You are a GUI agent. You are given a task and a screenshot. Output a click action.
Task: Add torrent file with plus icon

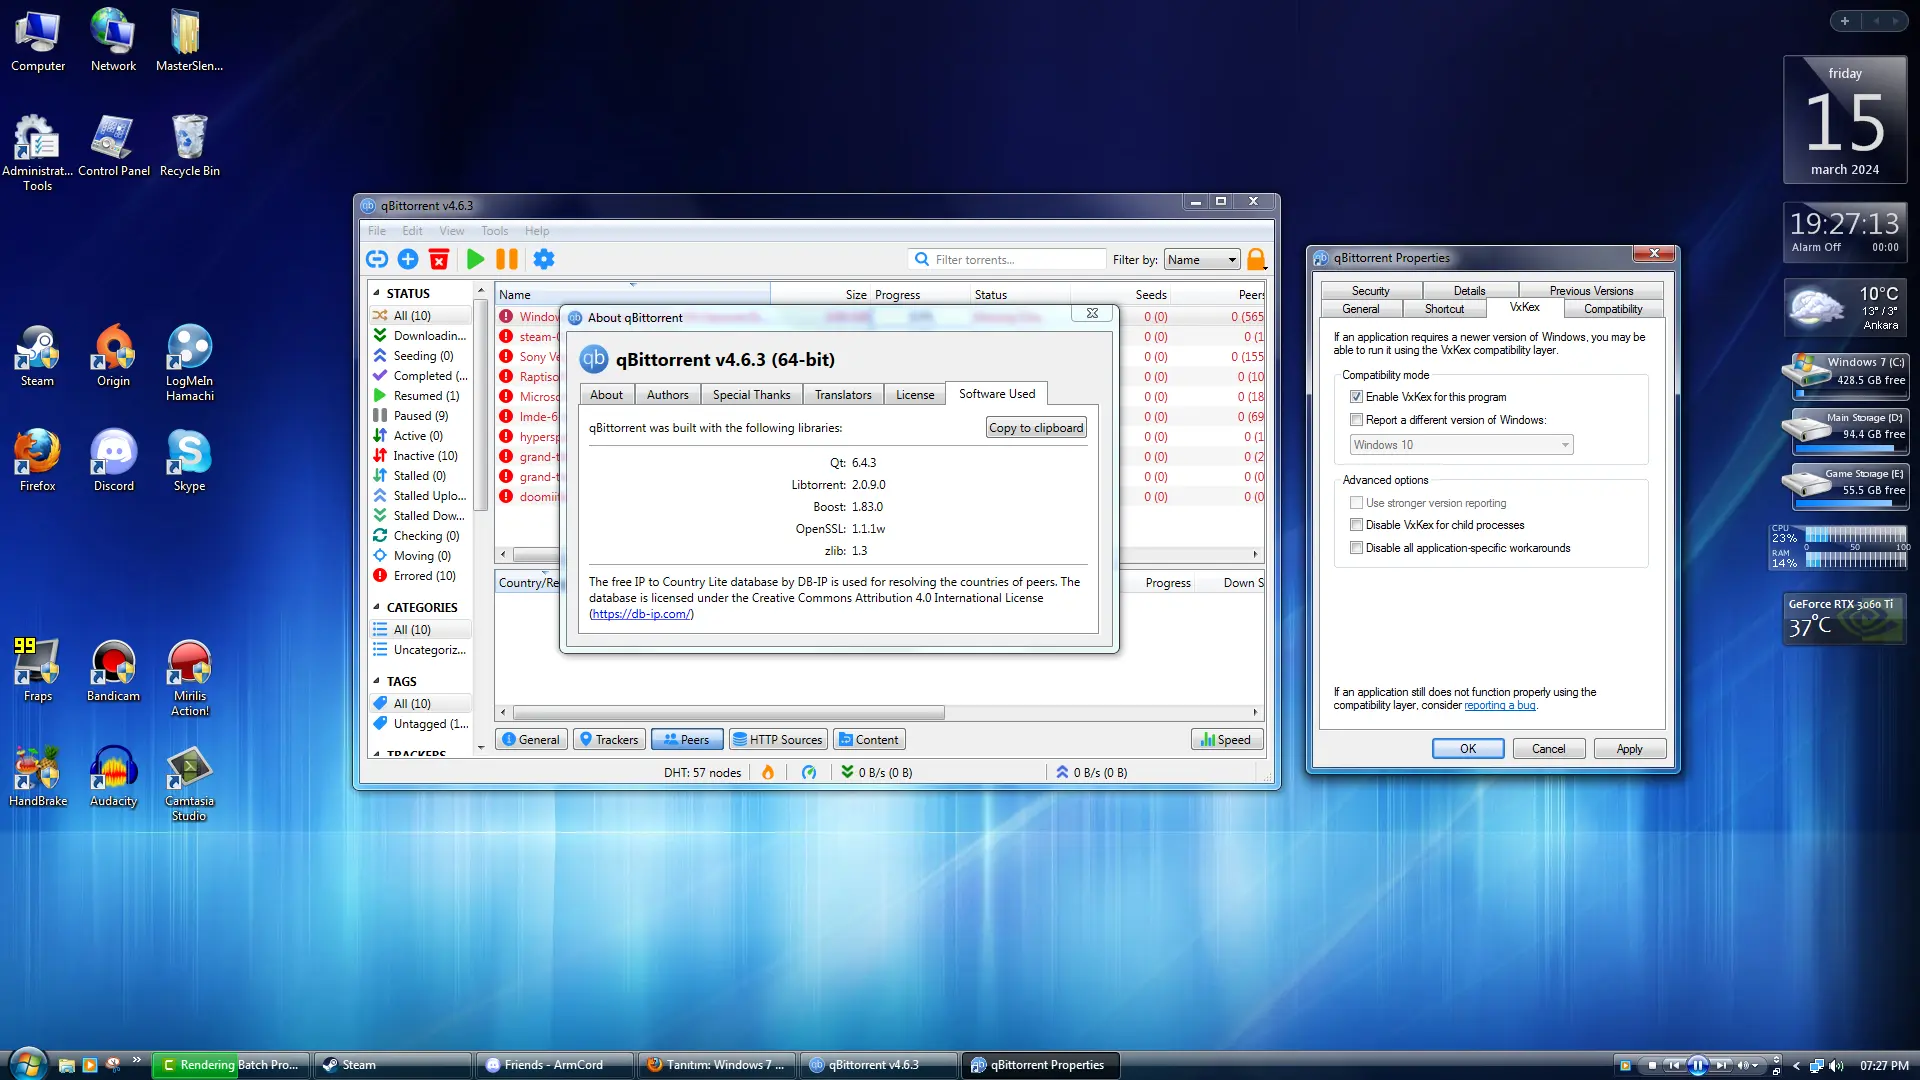tap(408, 259)
